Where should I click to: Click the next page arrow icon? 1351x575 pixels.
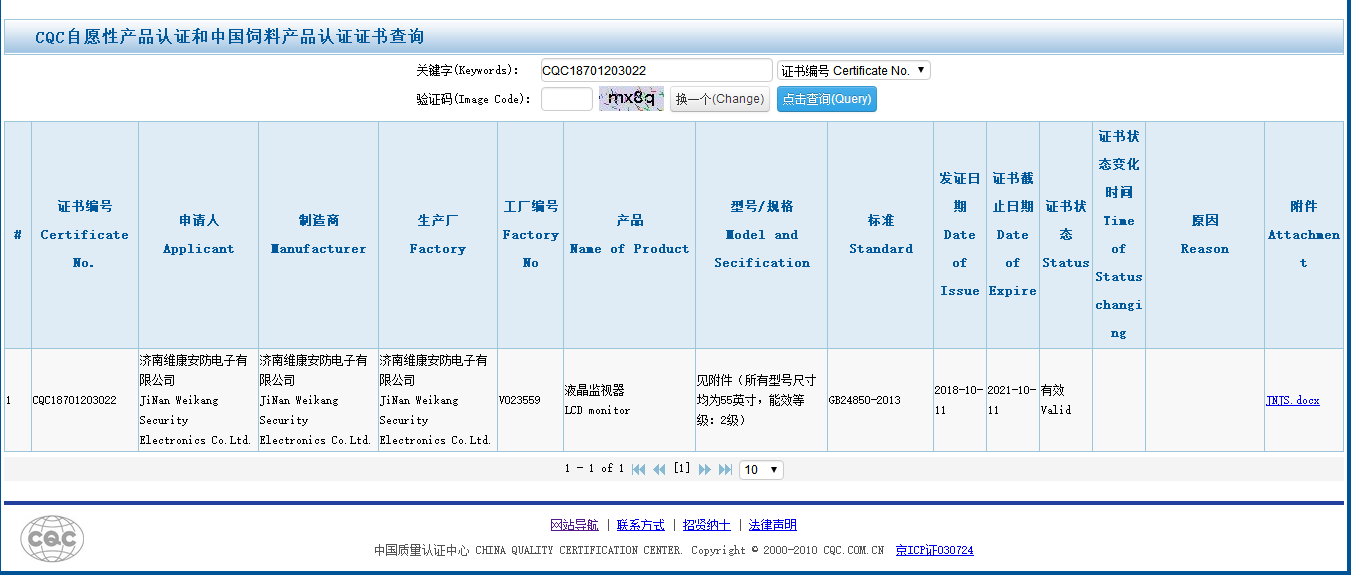pyautogui.click(x=704, y=469)
